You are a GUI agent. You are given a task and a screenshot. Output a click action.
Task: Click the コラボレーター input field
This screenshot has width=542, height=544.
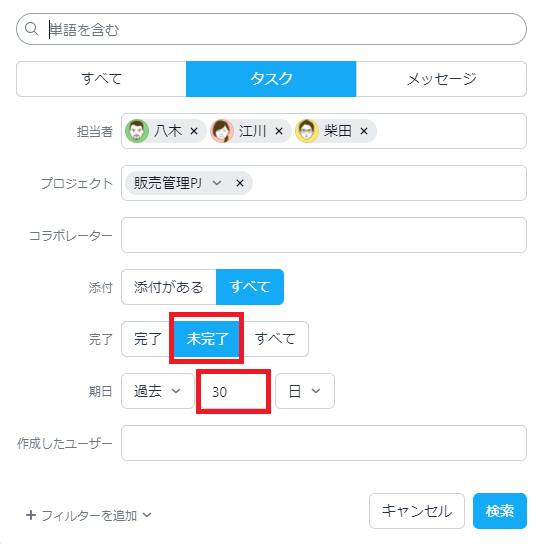point(324,235)
